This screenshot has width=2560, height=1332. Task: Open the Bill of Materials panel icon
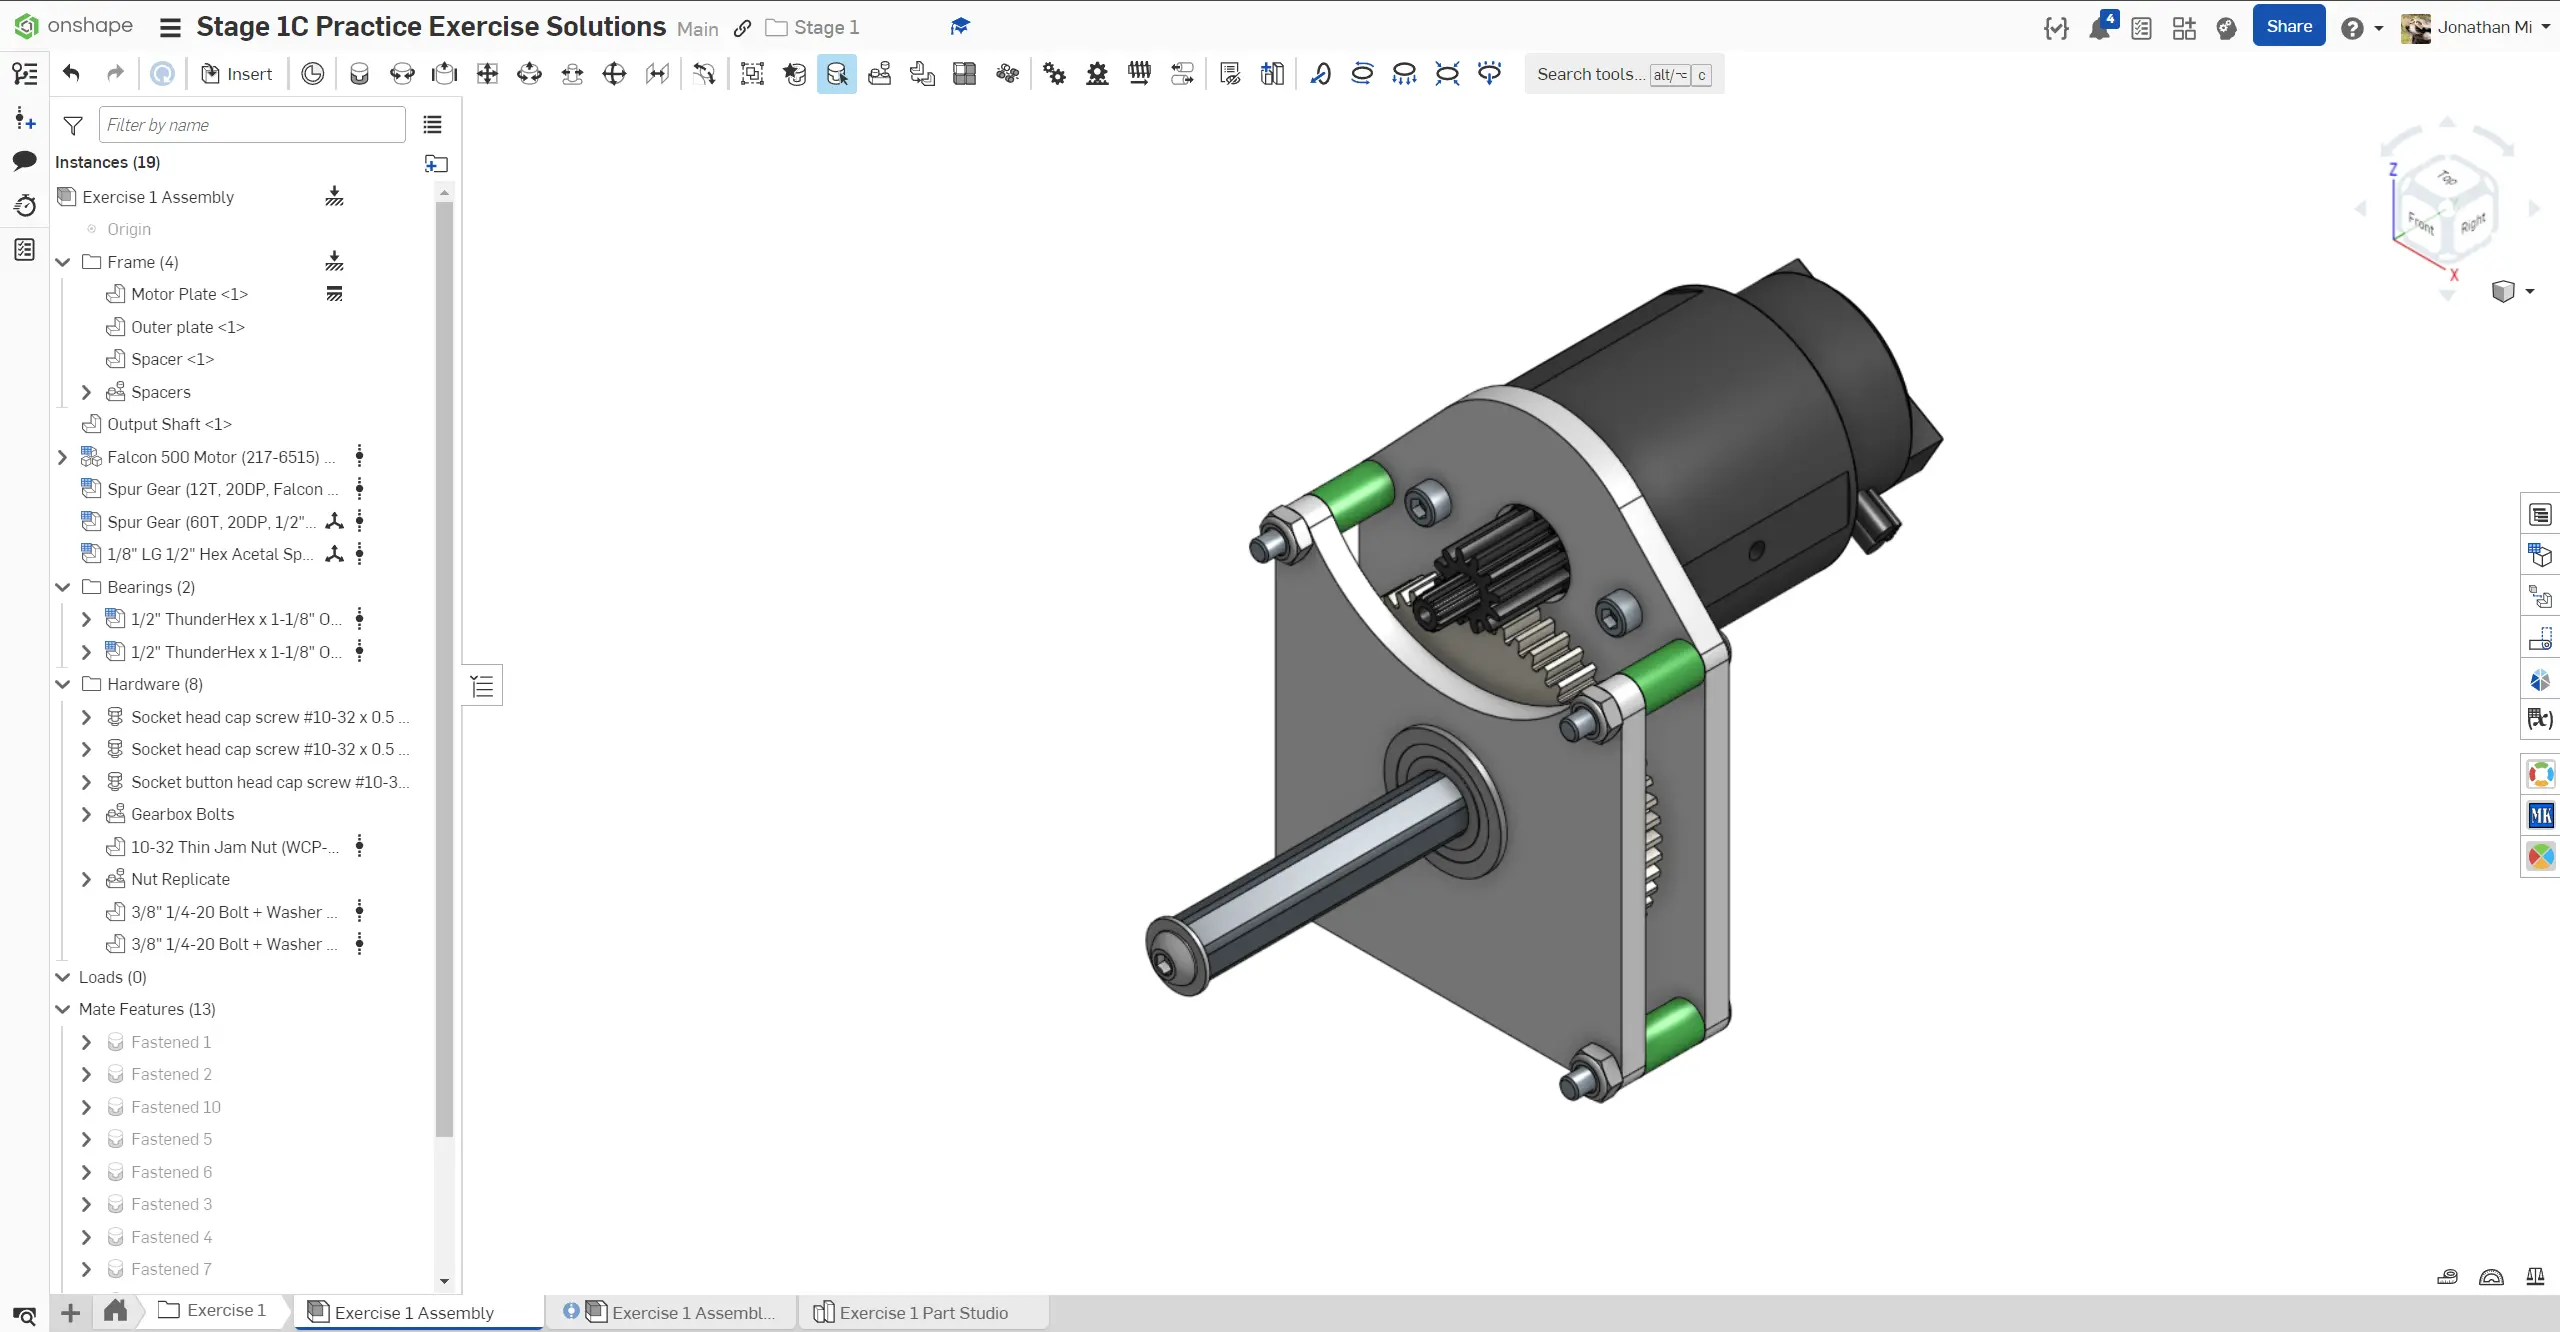tap(2540, 515)
